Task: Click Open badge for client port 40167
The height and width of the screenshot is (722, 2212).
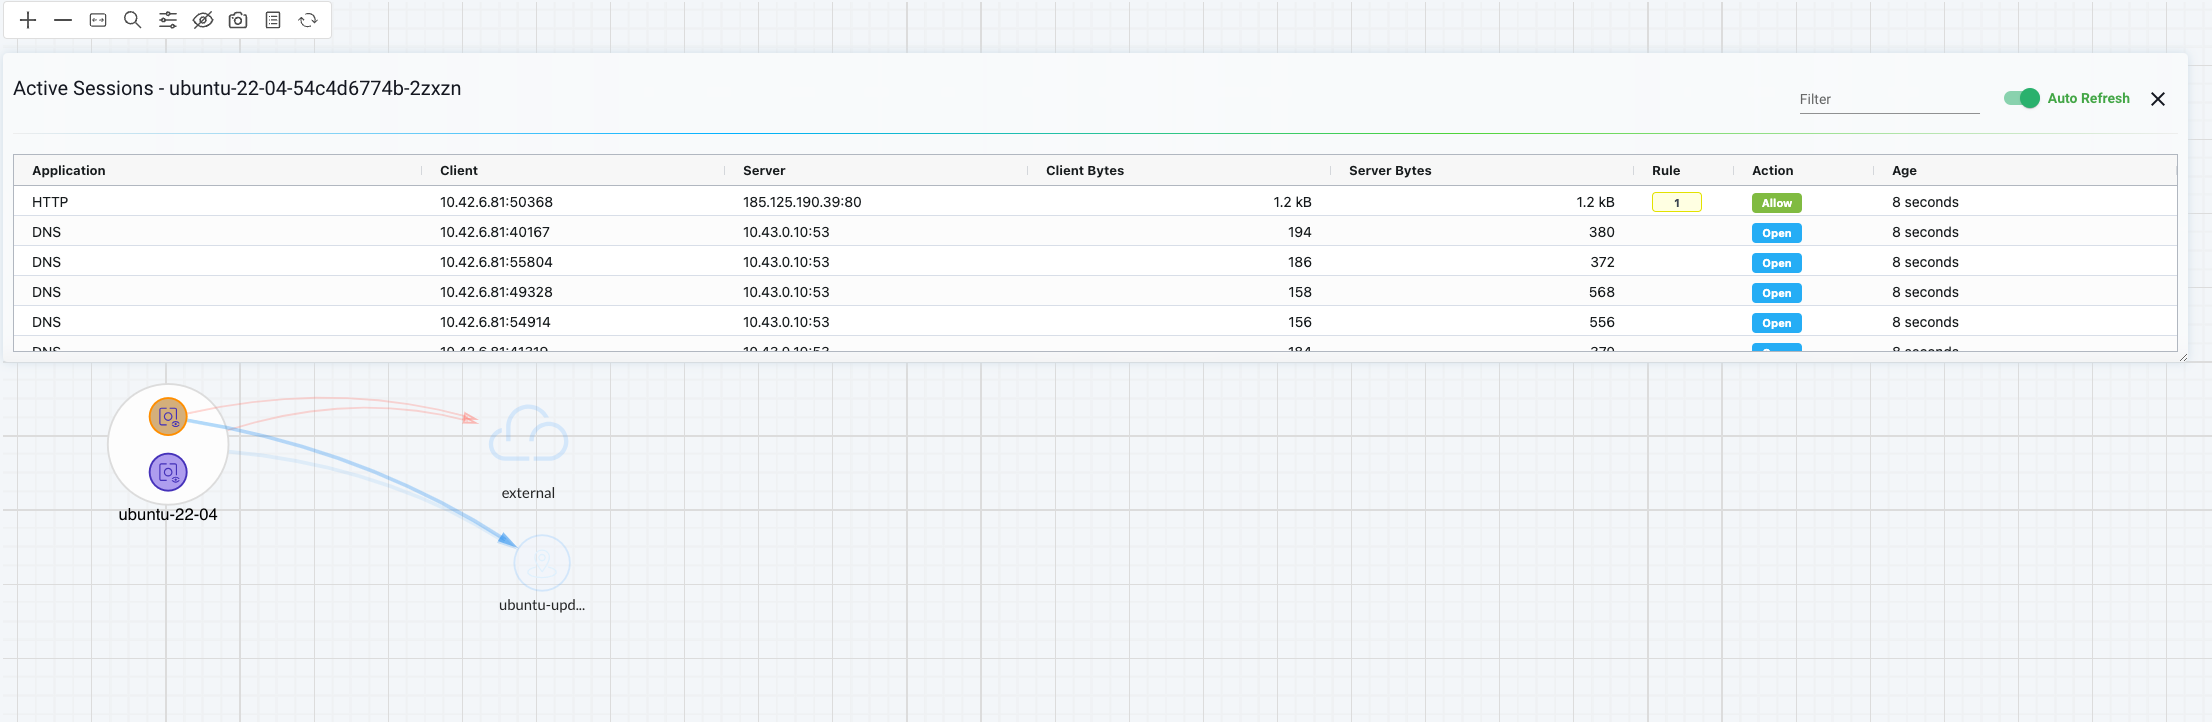Action: point(1777,233)
